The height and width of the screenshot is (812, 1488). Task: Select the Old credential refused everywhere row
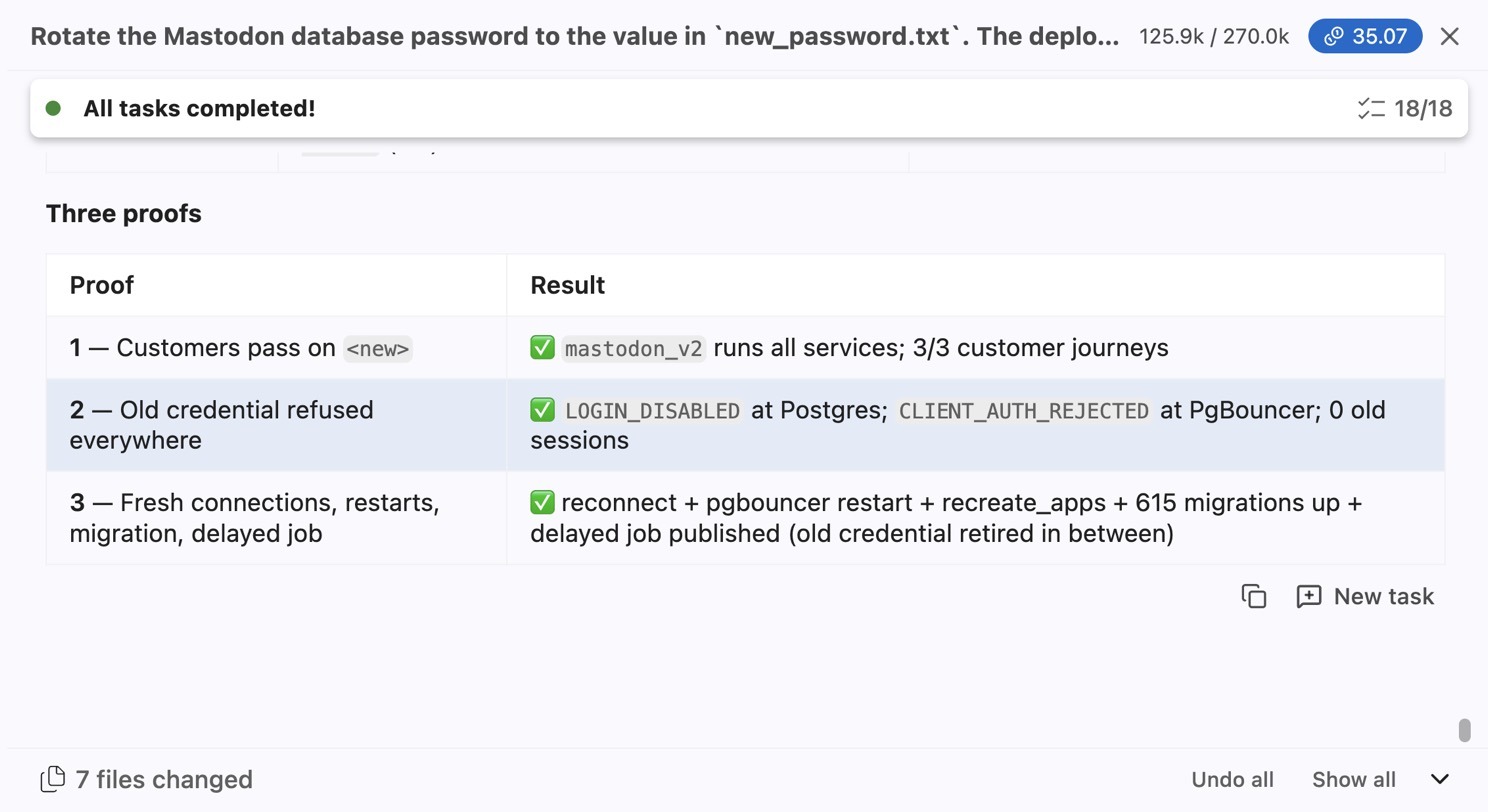point(745,425)
